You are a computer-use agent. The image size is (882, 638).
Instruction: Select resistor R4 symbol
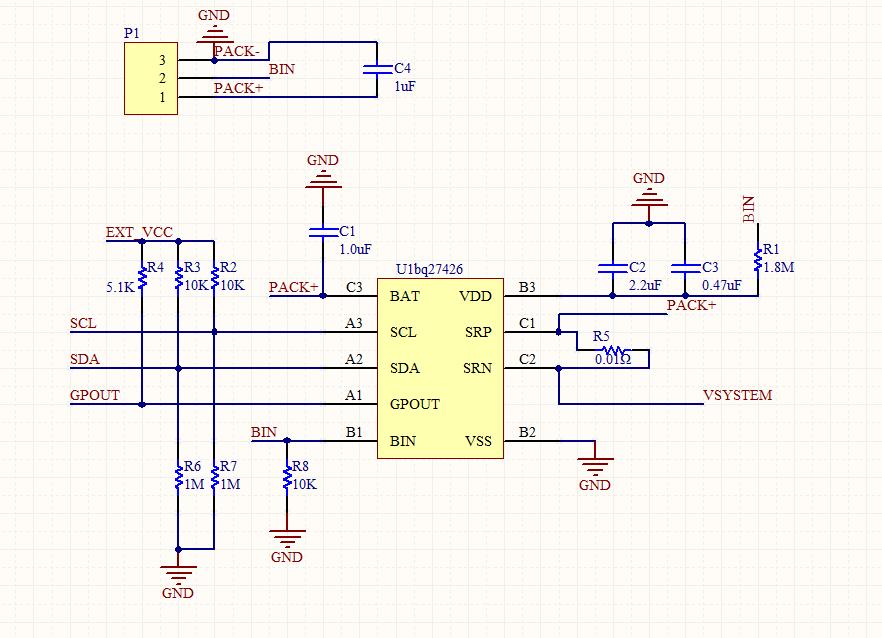coord(142,277)
